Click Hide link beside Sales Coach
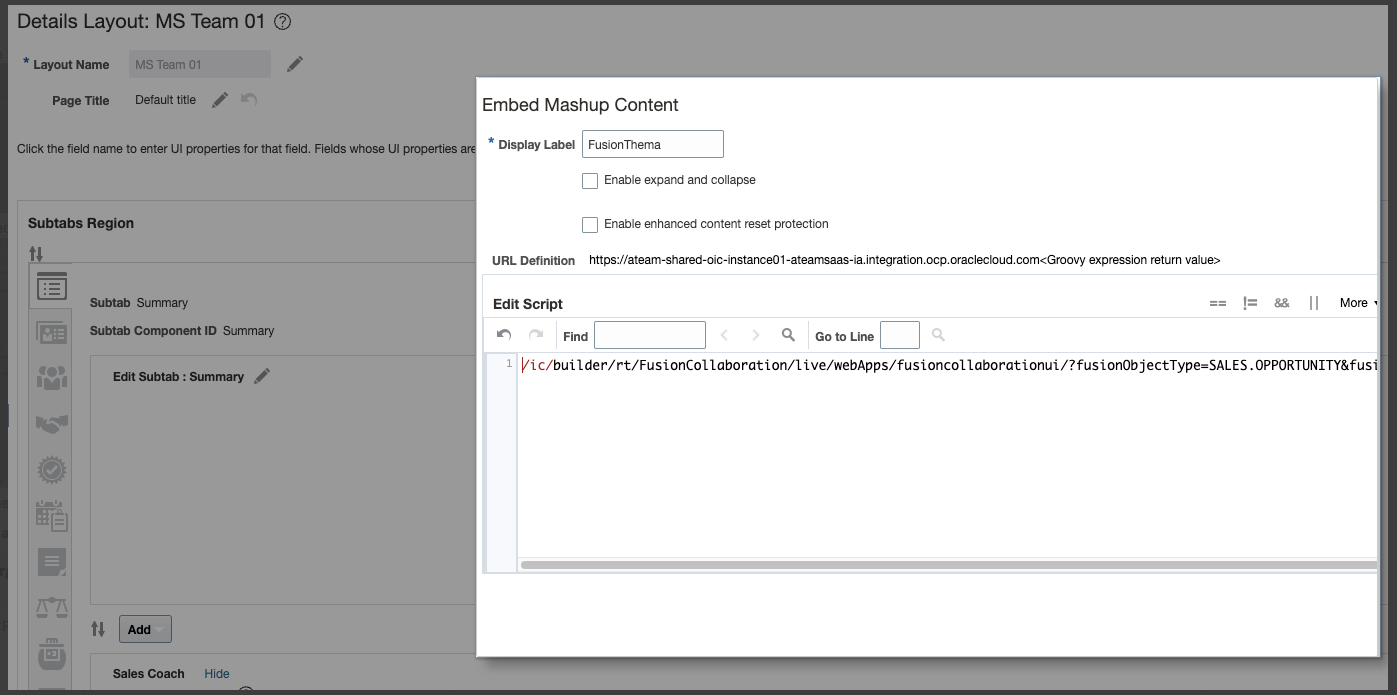 coord(217,674)
